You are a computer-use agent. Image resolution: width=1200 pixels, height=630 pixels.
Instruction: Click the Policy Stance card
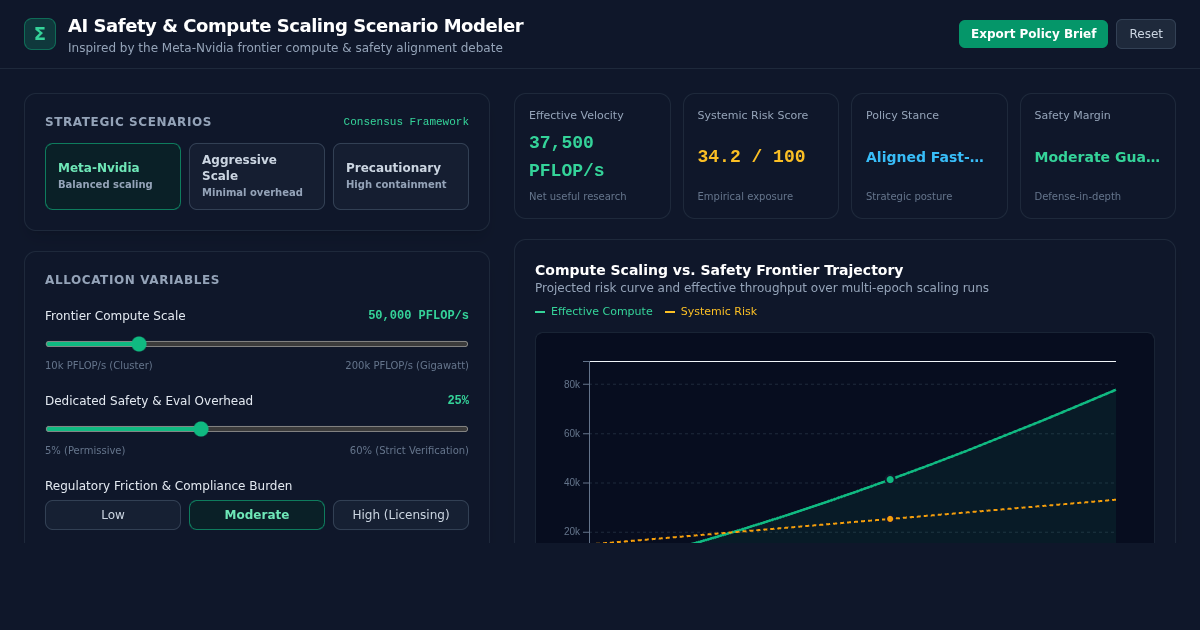(x=929, y=156)
